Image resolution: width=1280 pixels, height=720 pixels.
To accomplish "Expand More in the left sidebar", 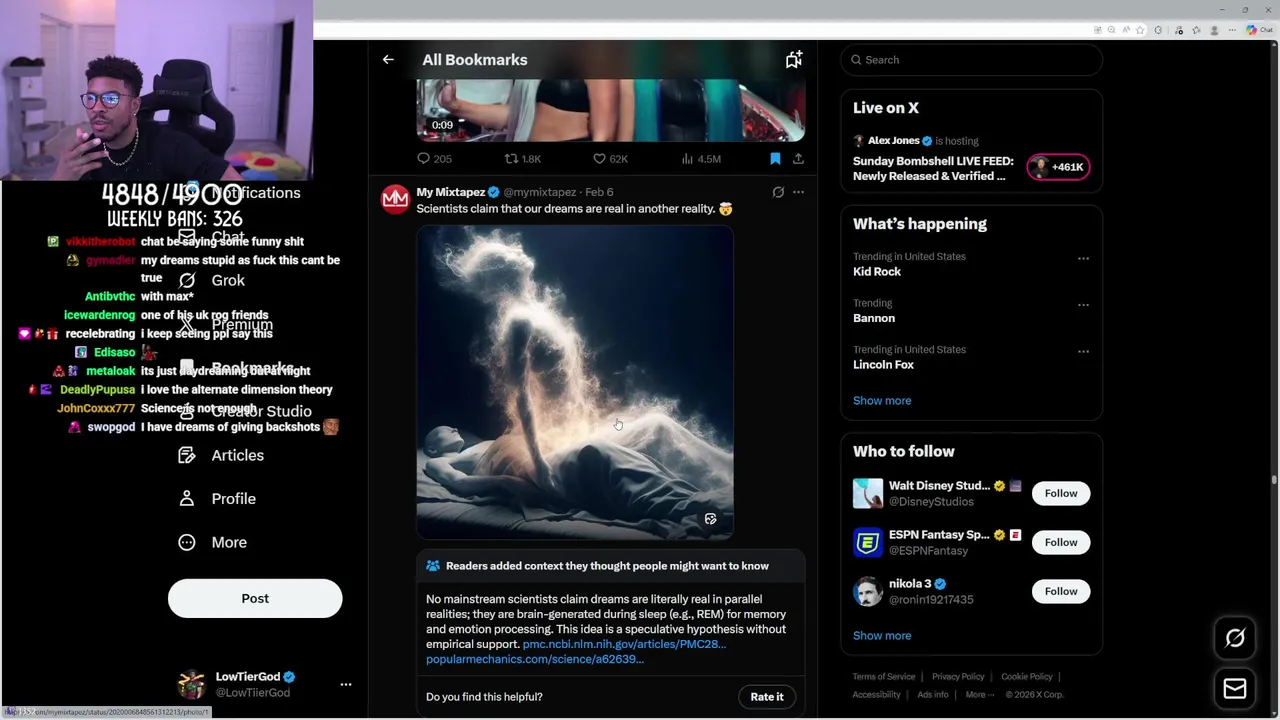I will [213, 542].
